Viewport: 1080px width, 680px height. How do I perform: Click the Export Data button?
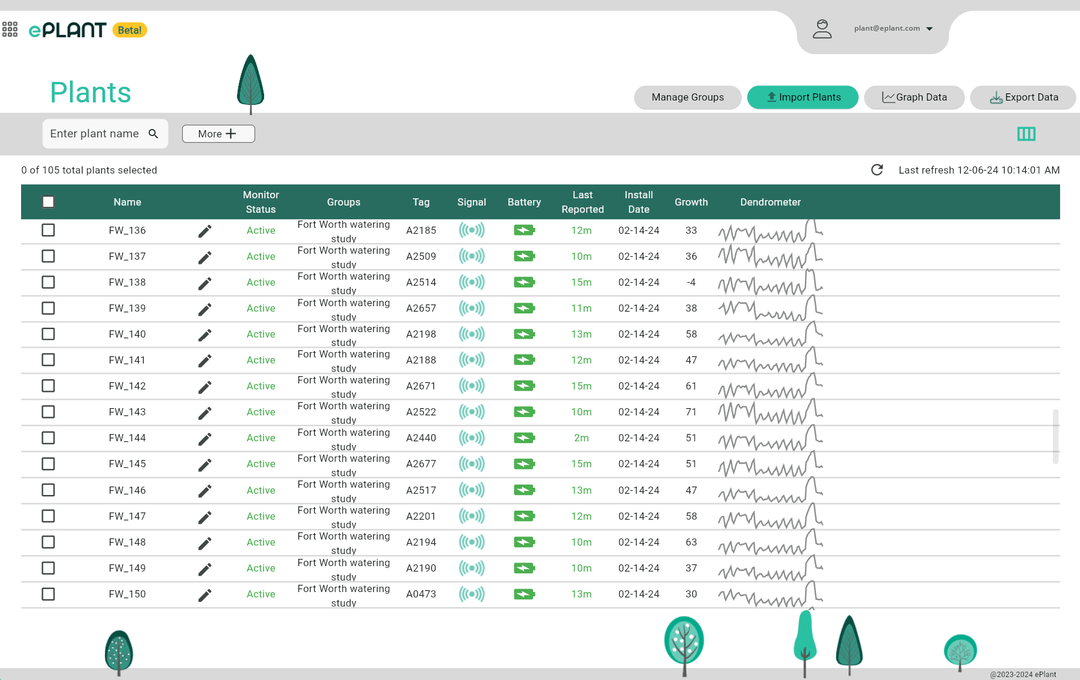1023,97
